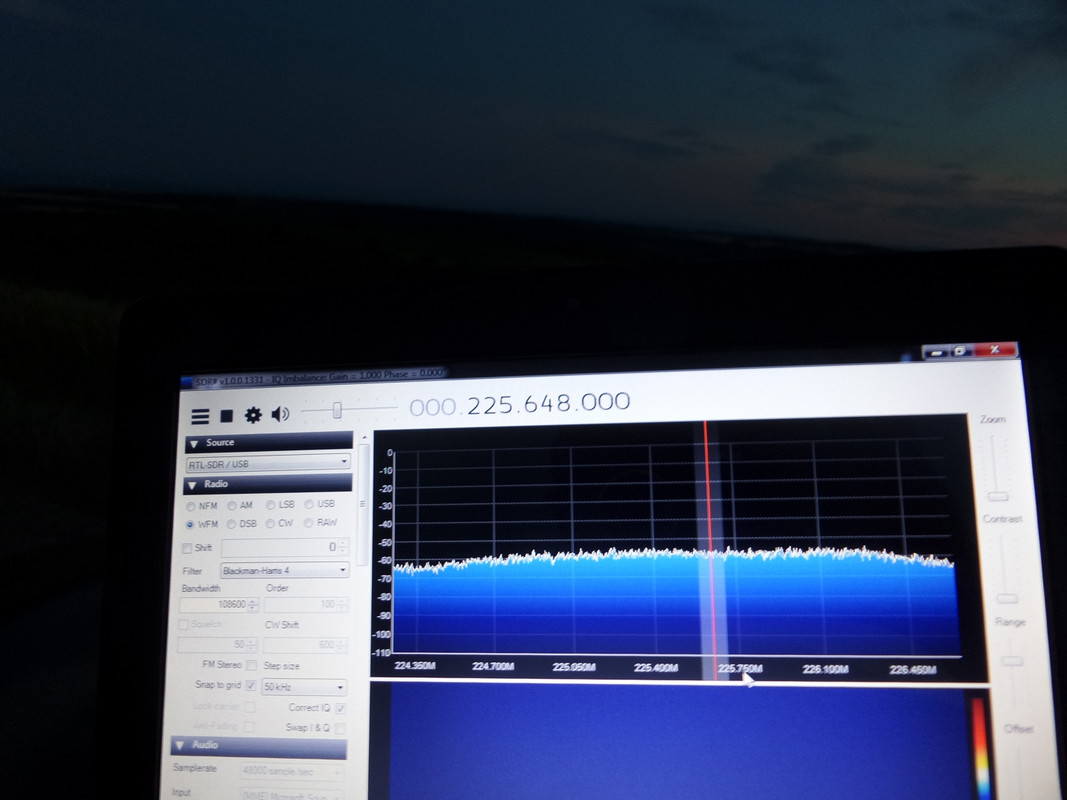The height and width of the screenshot is (800, 1067).
Task: Adjust the Range slider
Action: pyautogui.click(x=1013, y=661)
